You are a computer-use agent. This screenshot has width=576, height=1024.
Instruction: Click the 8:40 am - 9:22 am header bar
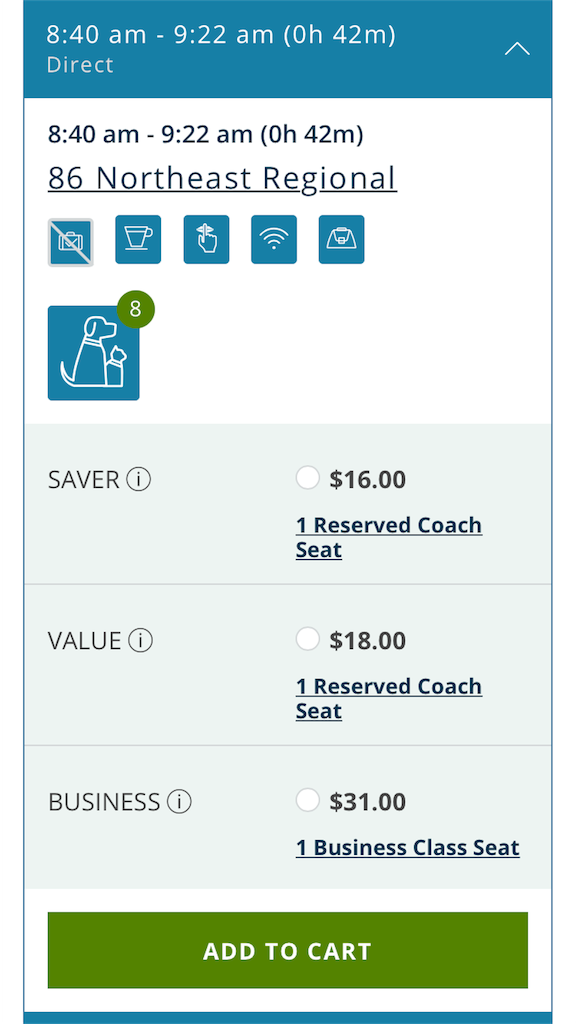coord(288,49)
